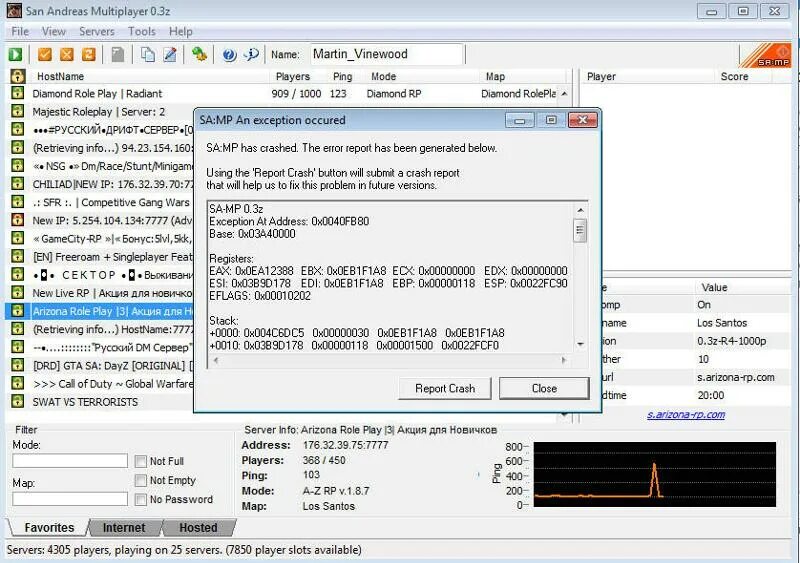Viewport: 800px width, 563px height.
Task: Click lock icon beside Diamond Role Play
Action: 17,93
